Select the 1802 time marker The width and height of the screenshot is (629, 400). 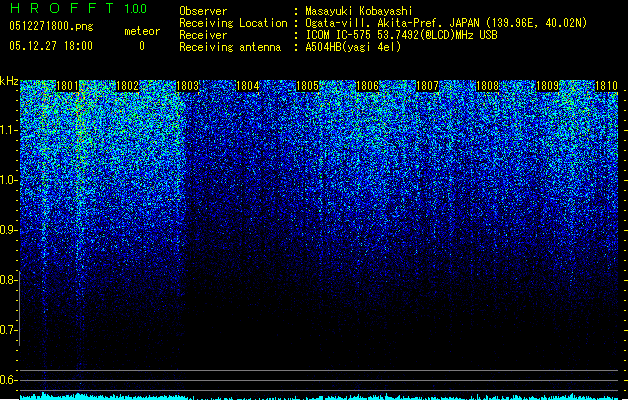tap(128, 86)
